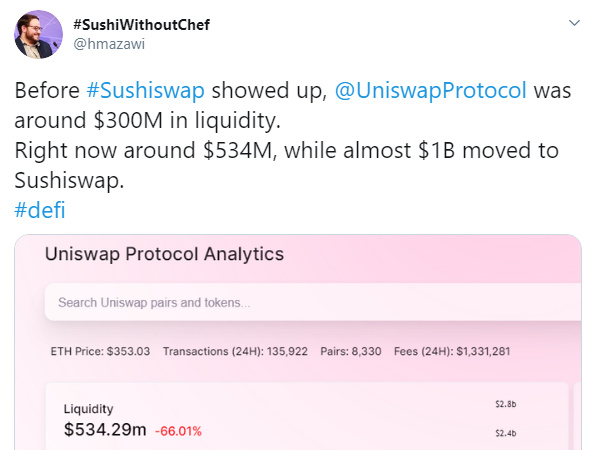Screen dimensions: 596x450
Task: Select the Fees (24H) $1,331,281 stat
Action: [x=452, y=351]
